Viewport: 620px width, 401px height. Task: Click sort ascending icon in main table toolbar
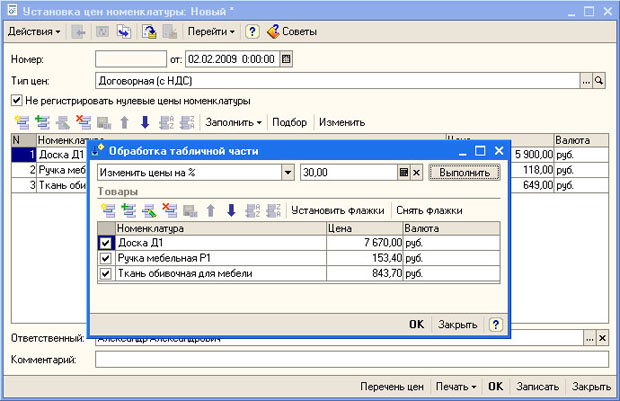pos(166,123)
